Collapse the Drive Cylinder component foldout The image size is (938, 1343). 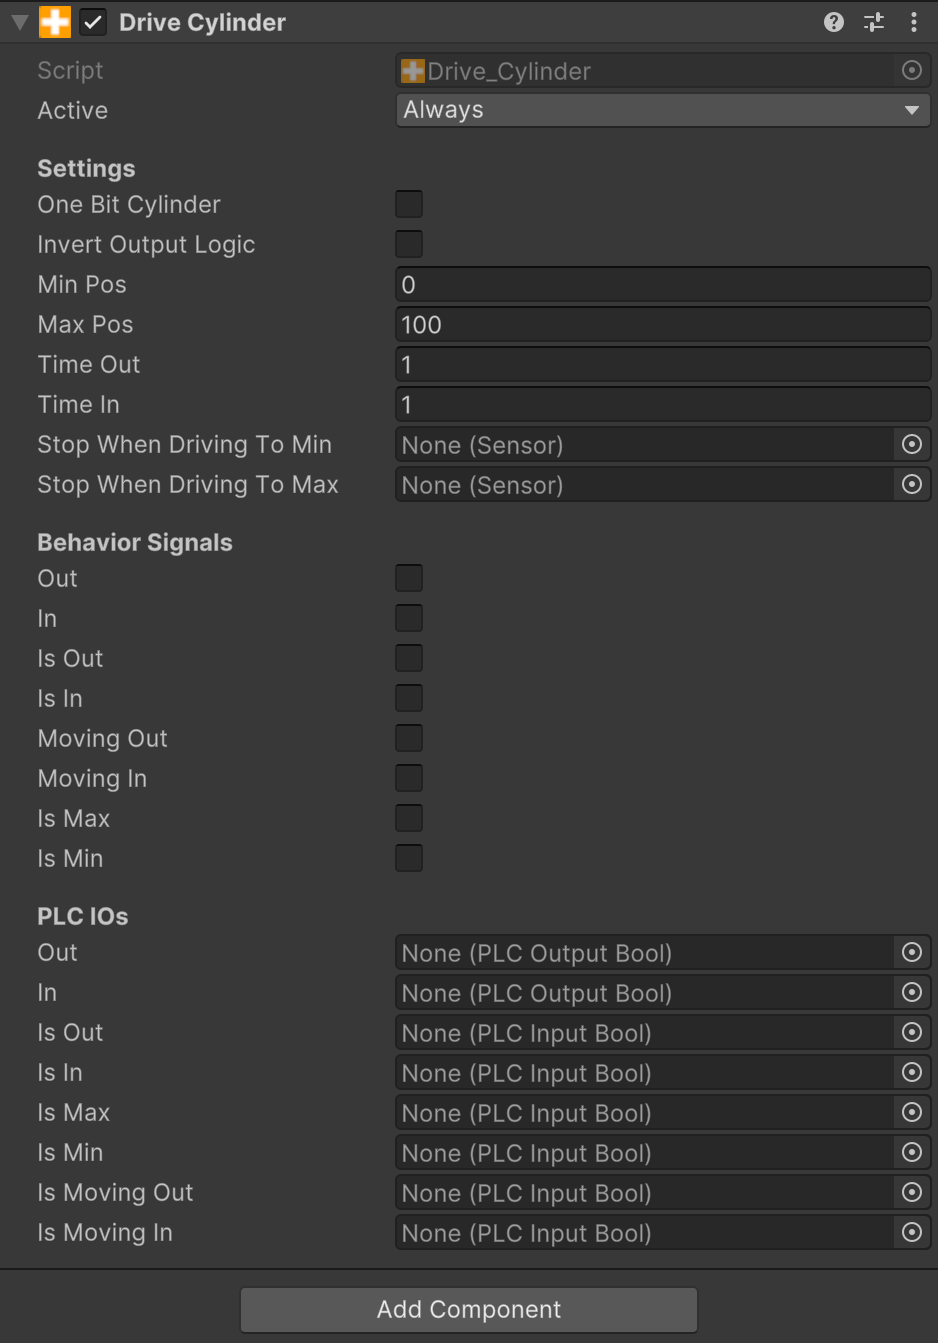click(x=19, y=22)
